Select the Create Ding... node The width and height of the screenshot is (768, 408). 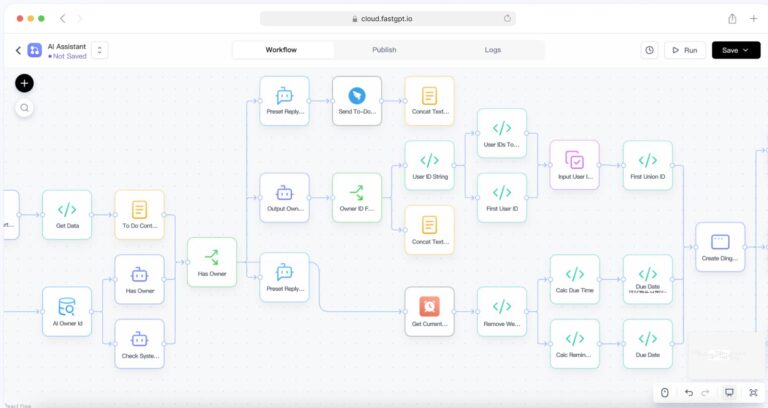coord(720,247)
